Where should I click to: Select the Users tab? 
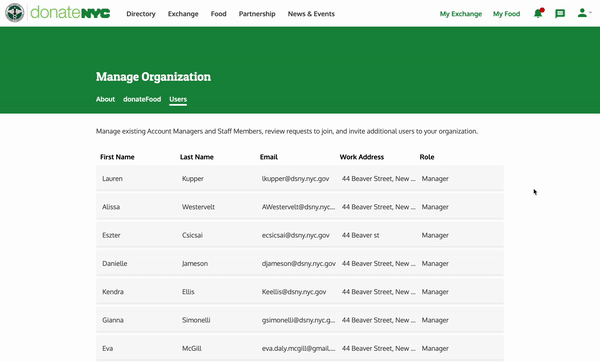pyautogui.click(x=178, y=99)
